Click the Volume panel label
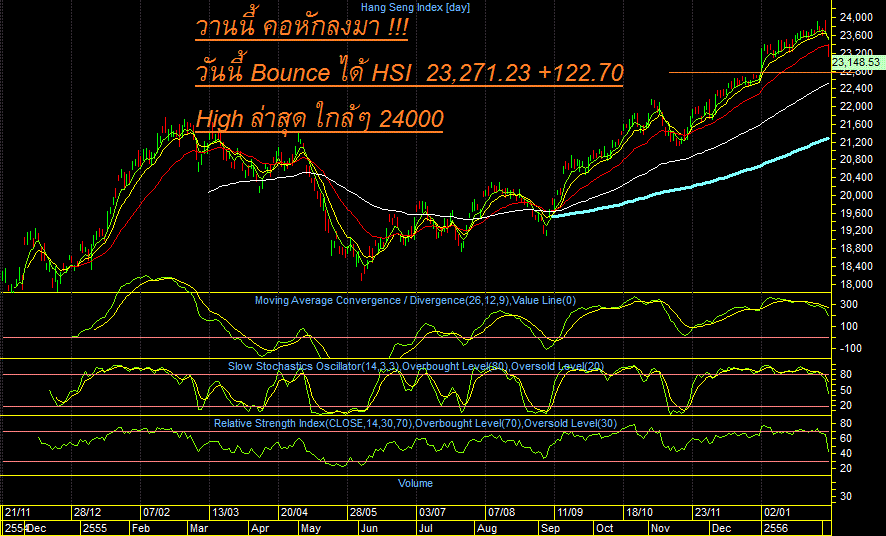 (x=415, y=483)
